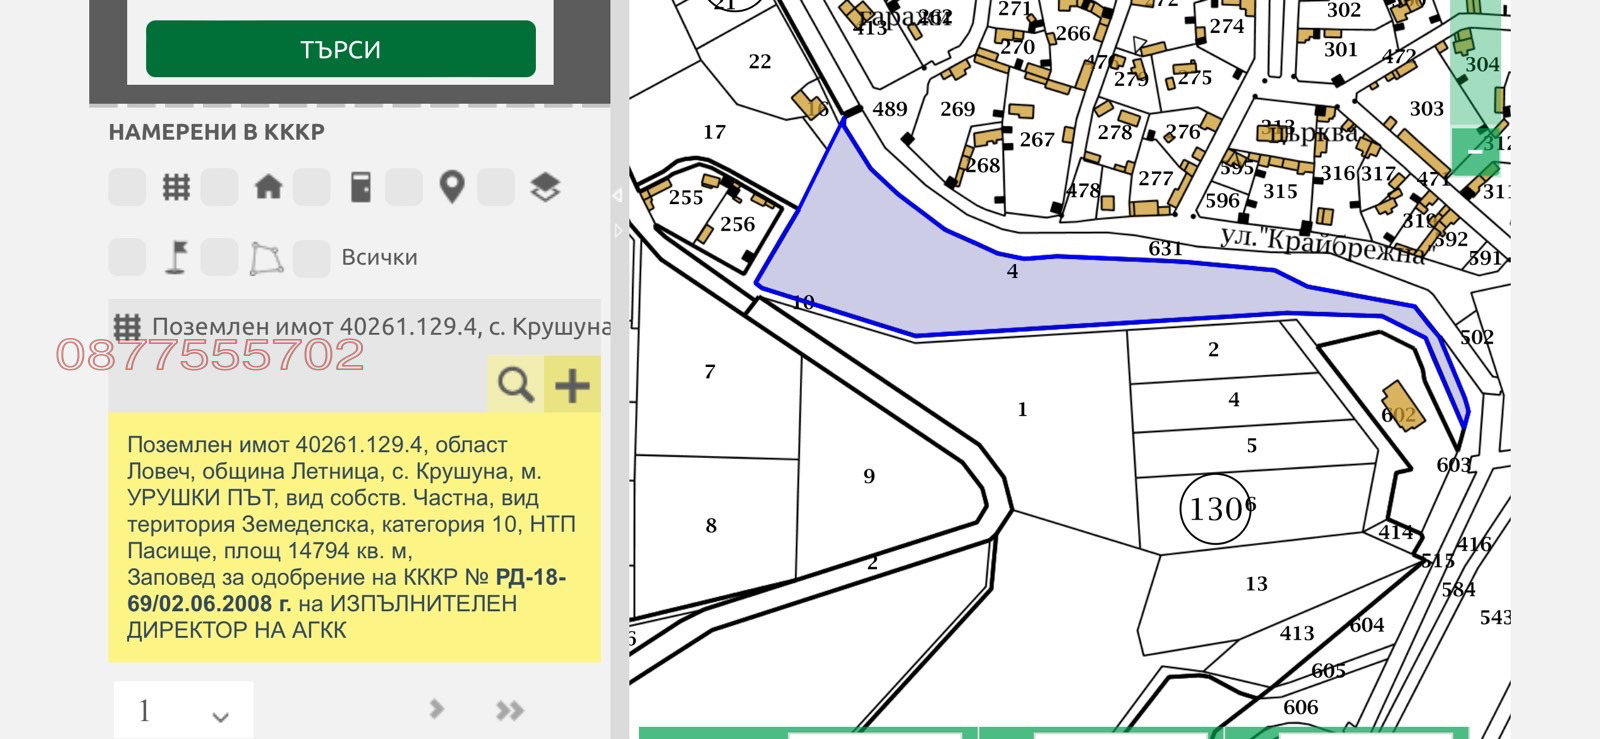
Task: Click the flag geodetic point icon
Action: coord(176,258)
